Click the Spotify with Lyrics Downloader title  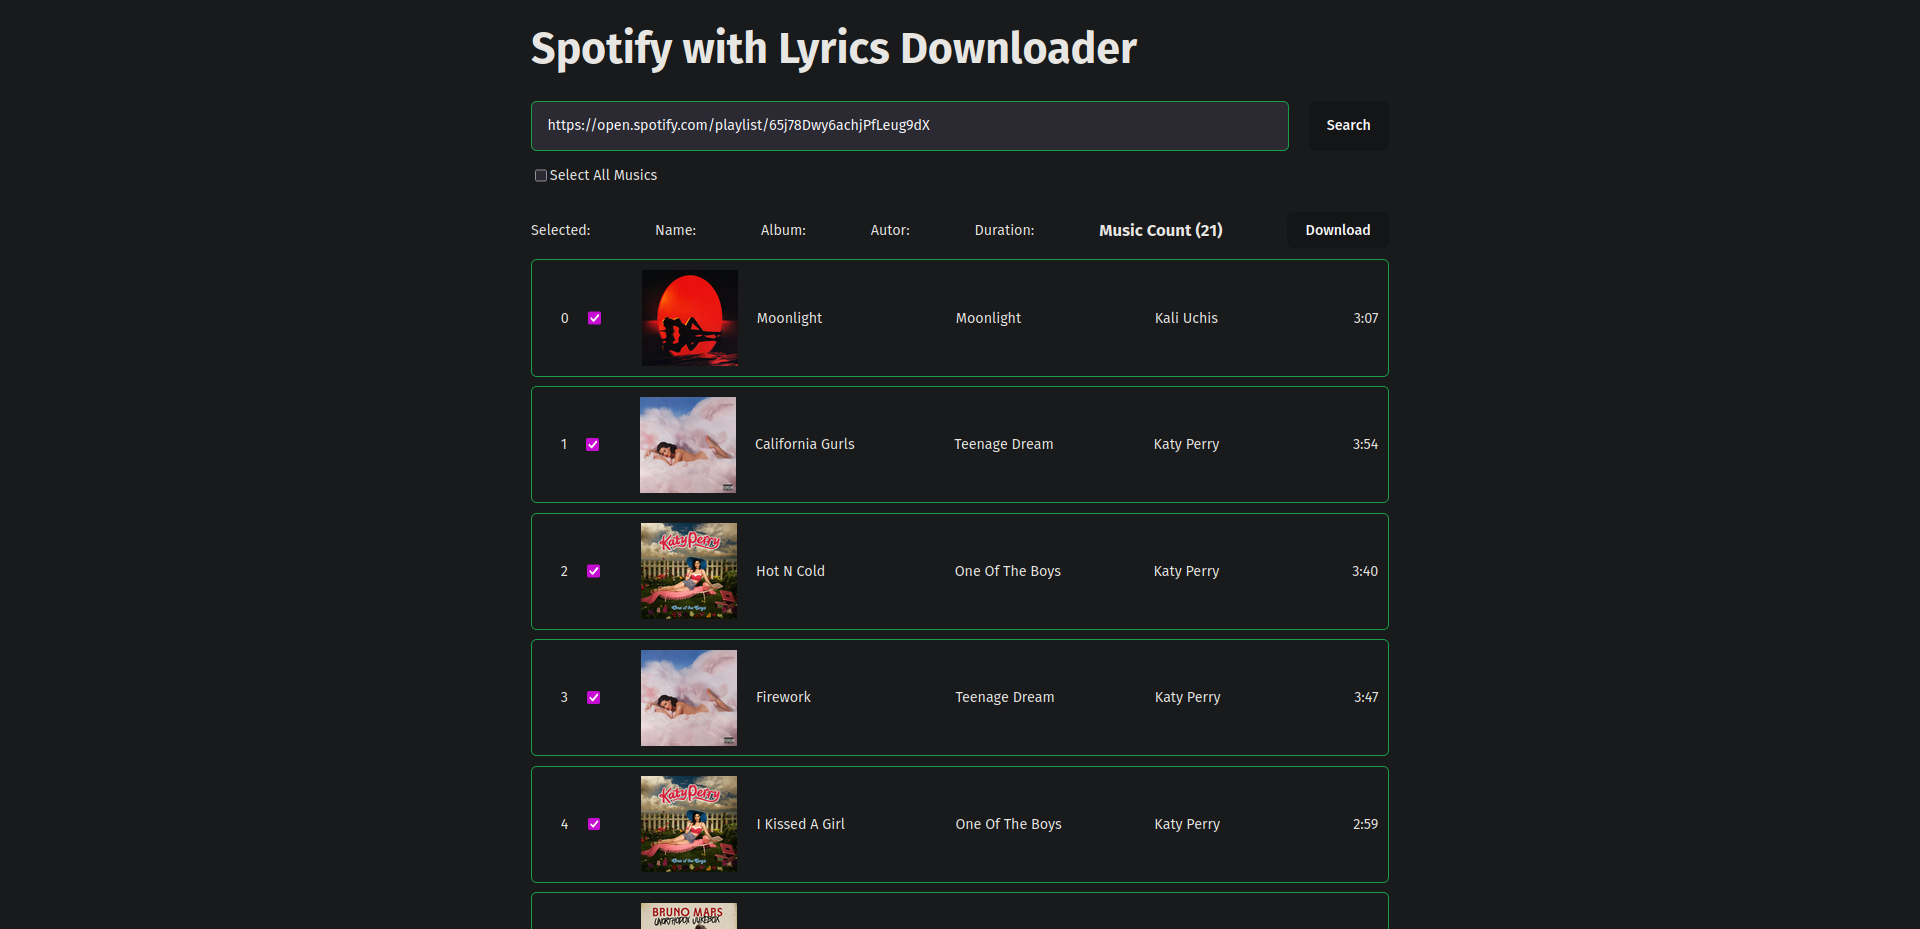[x=833, y=48]
